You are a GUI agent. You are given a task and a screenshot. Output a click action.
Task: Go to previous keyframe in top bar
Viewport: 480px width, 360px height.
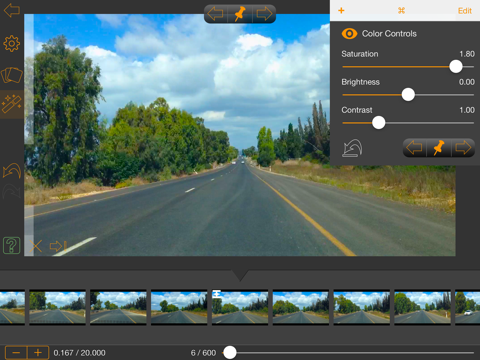(x=215, y=14)
